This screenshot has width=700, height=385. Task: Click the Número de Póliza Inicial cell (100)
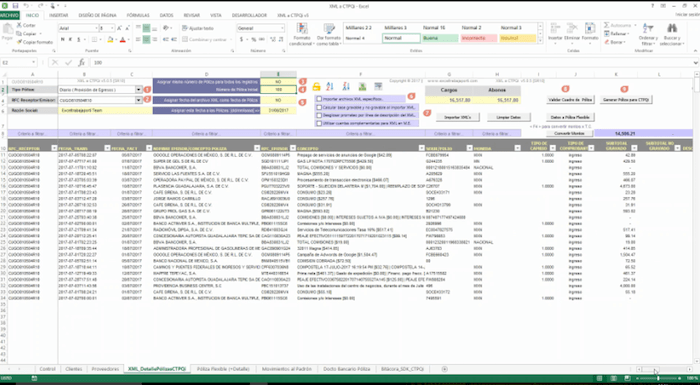tap(278, 90)
